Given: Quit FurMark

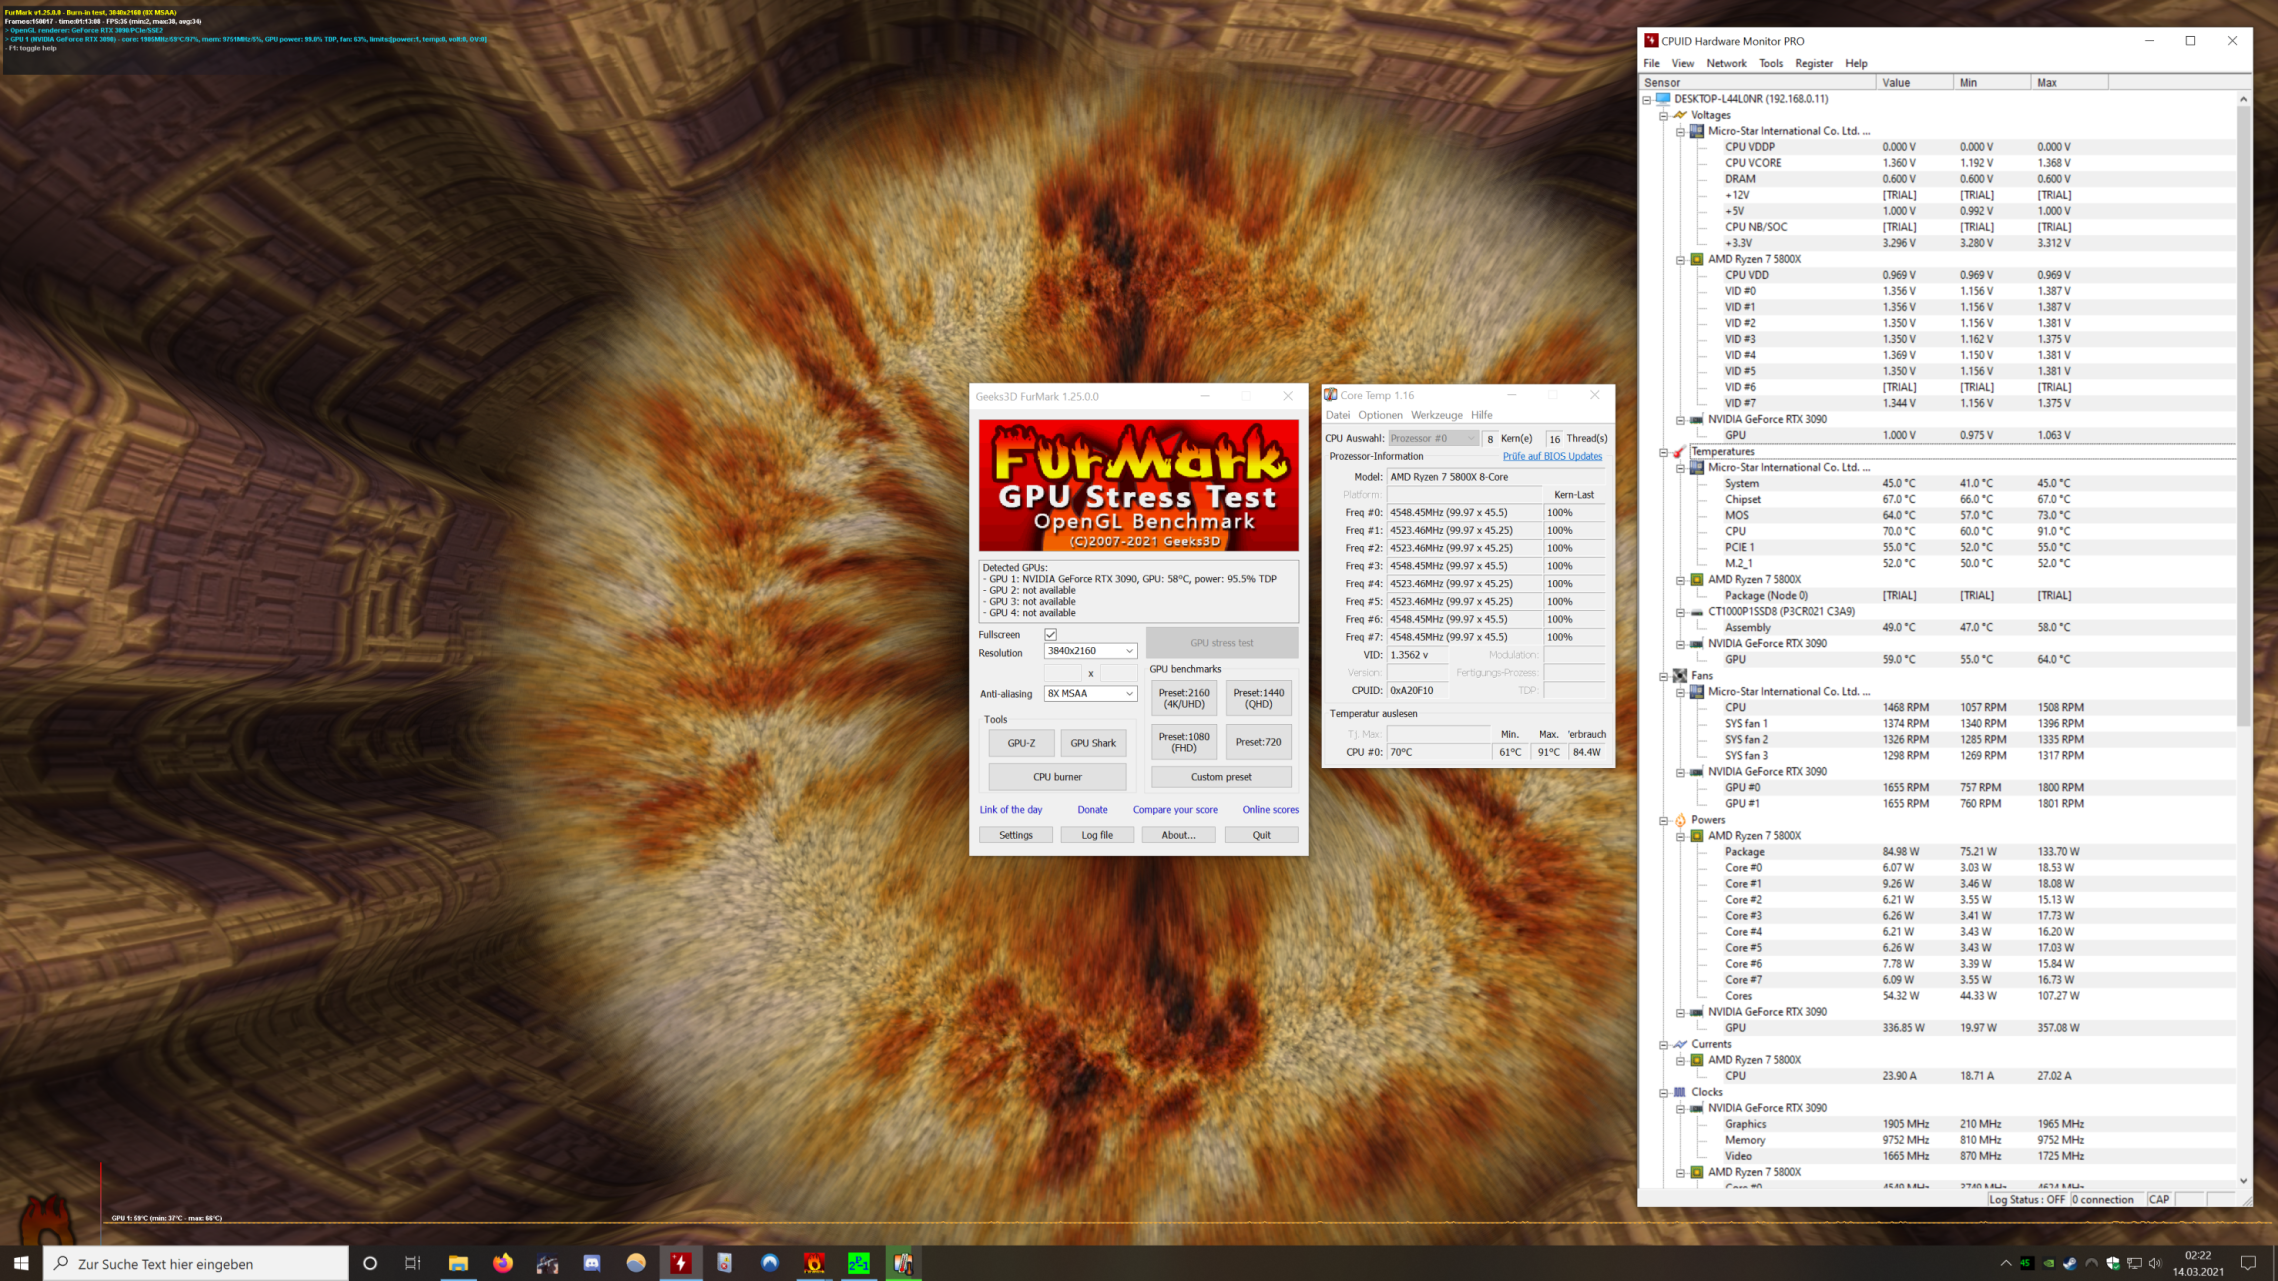Looking at the screenshot, I should [x=1262, y=835].
